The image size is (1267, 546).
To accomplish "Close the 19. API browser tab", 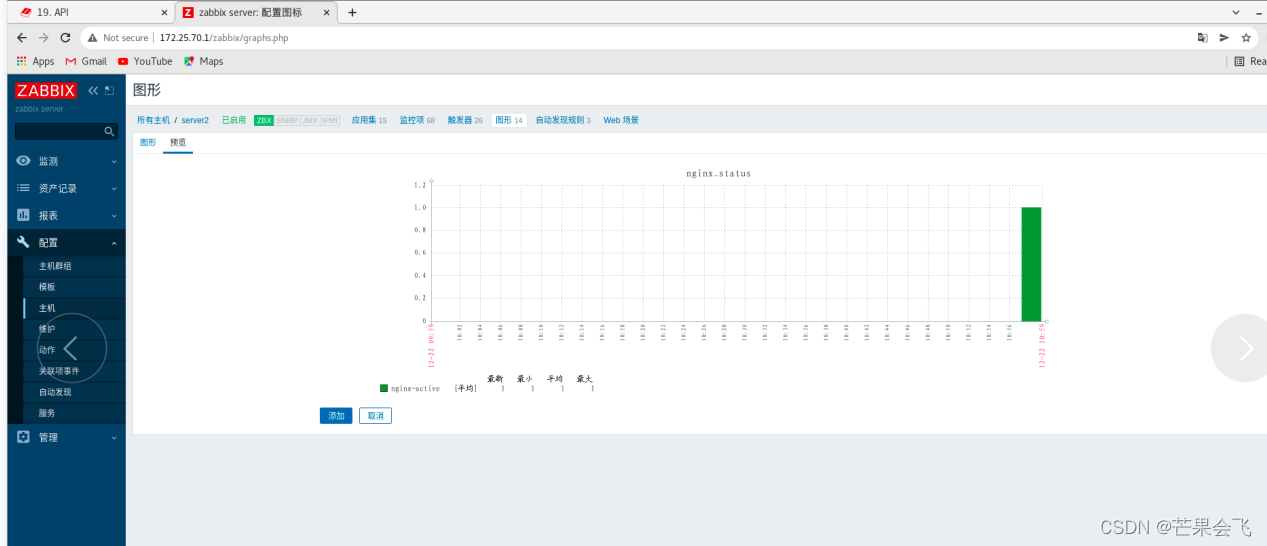I will click(164, 12).
